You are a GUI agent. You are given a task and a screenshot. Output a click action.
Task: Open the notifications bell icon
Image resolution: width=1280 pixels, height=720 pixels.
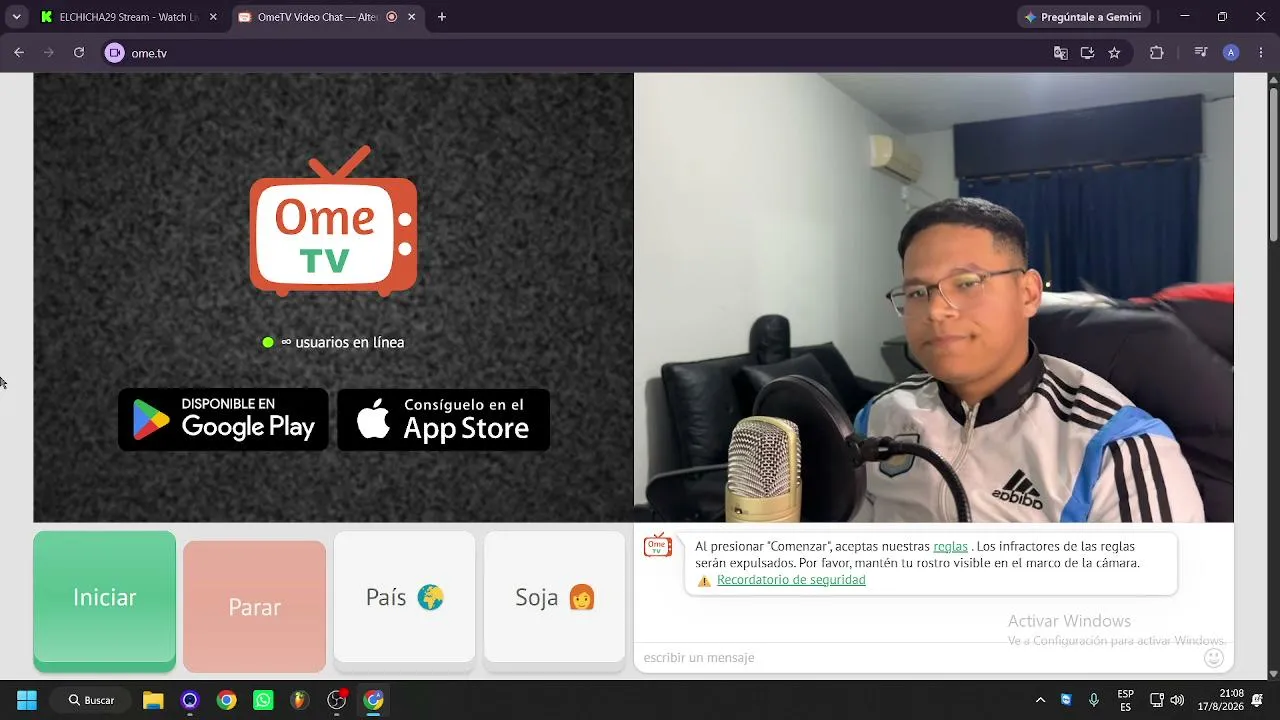[1258, 700]
